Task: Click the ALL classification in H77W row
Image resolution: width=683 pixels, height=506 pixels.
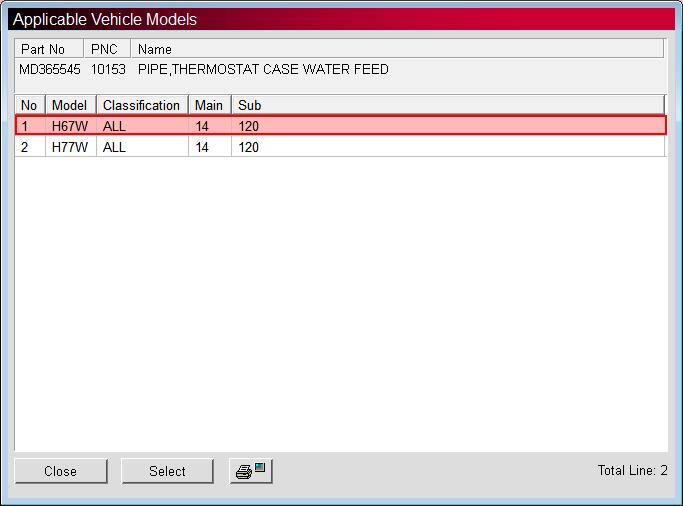Action: pos(114,147)
